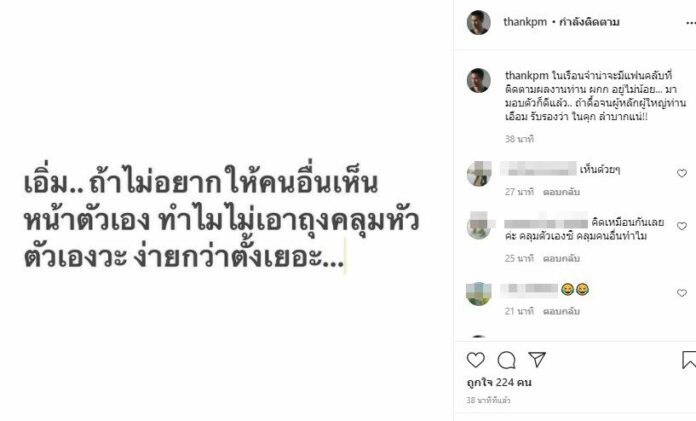Reply to the 27 นาที comment
The width and height of the screenshot is (696, 421).
pyautogui.click(x=562, y=192)
